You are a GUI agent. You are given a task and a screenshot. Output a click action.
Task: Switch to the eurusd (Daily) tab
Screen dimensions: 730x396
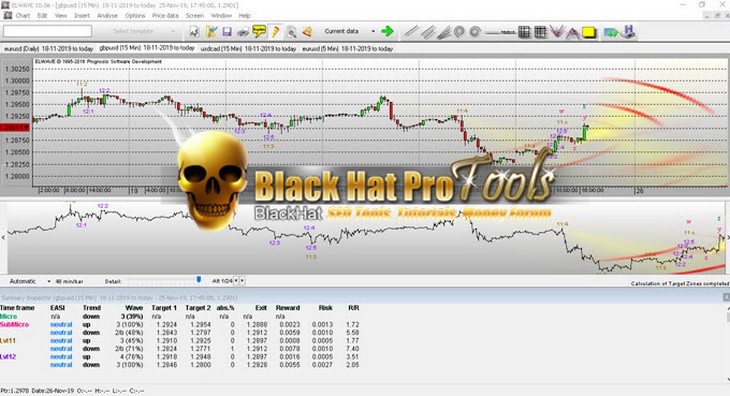pyautogui.click(x=49, y=48)
